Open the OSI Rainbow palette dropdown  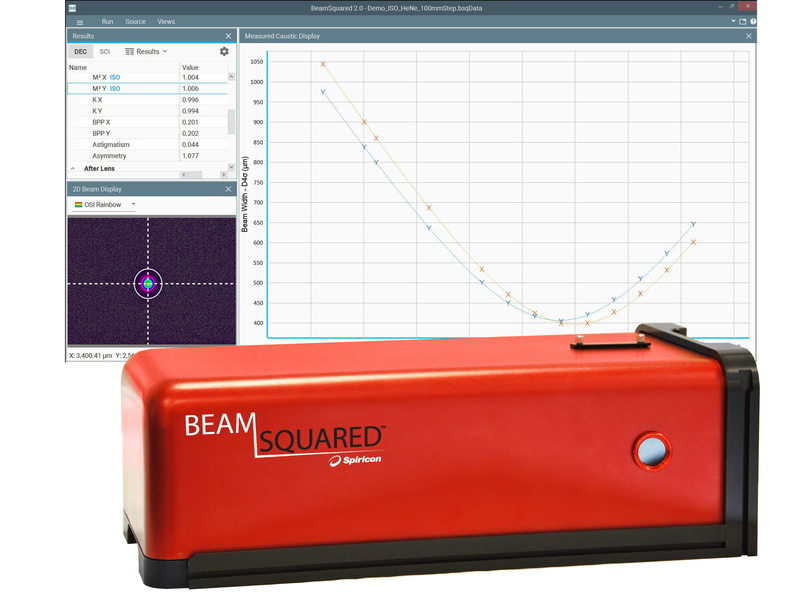(105, 205)
